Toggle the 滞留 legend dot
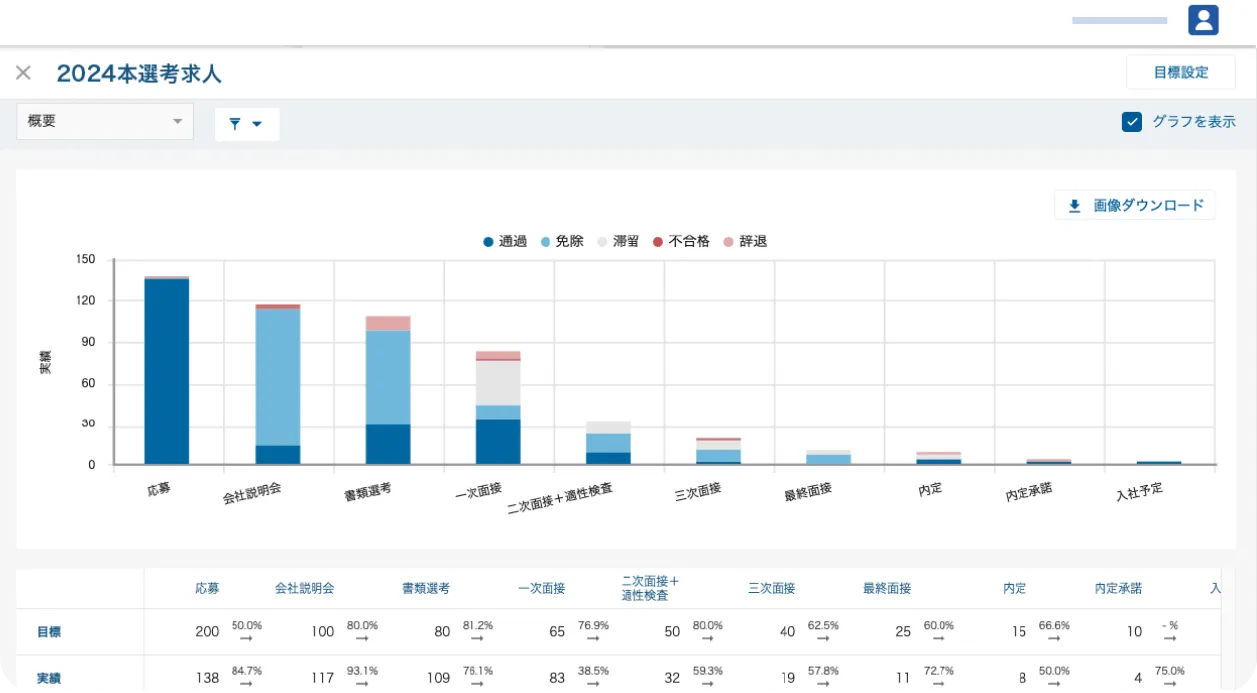 (602, 242)
